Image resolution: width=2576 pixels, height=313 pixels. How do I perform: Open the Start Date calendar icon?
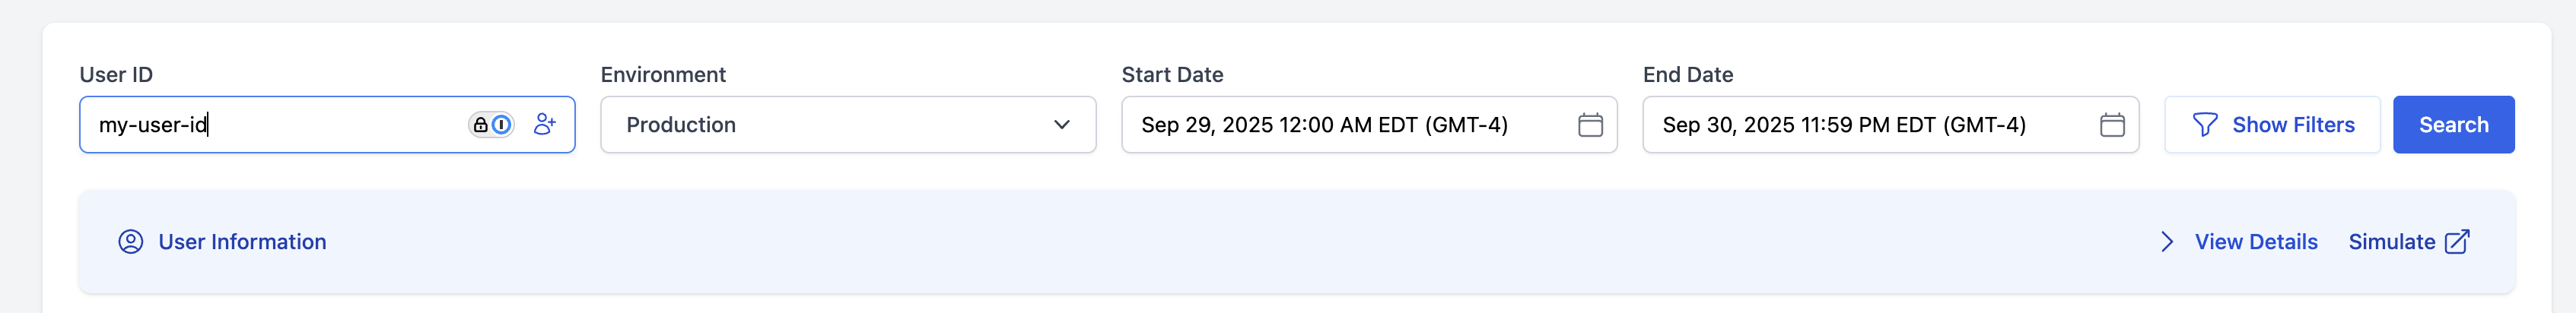[1590, 125]
